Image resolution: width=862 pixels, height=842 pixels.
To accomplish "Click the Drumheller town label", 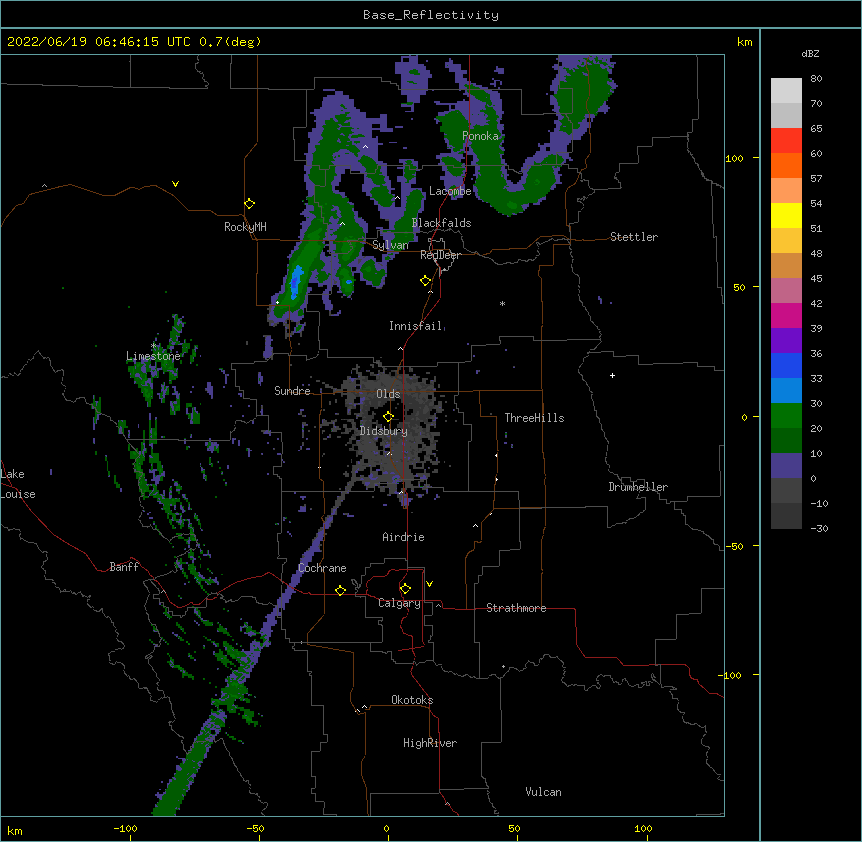I will pyautogui.click(x=638, y=487).
